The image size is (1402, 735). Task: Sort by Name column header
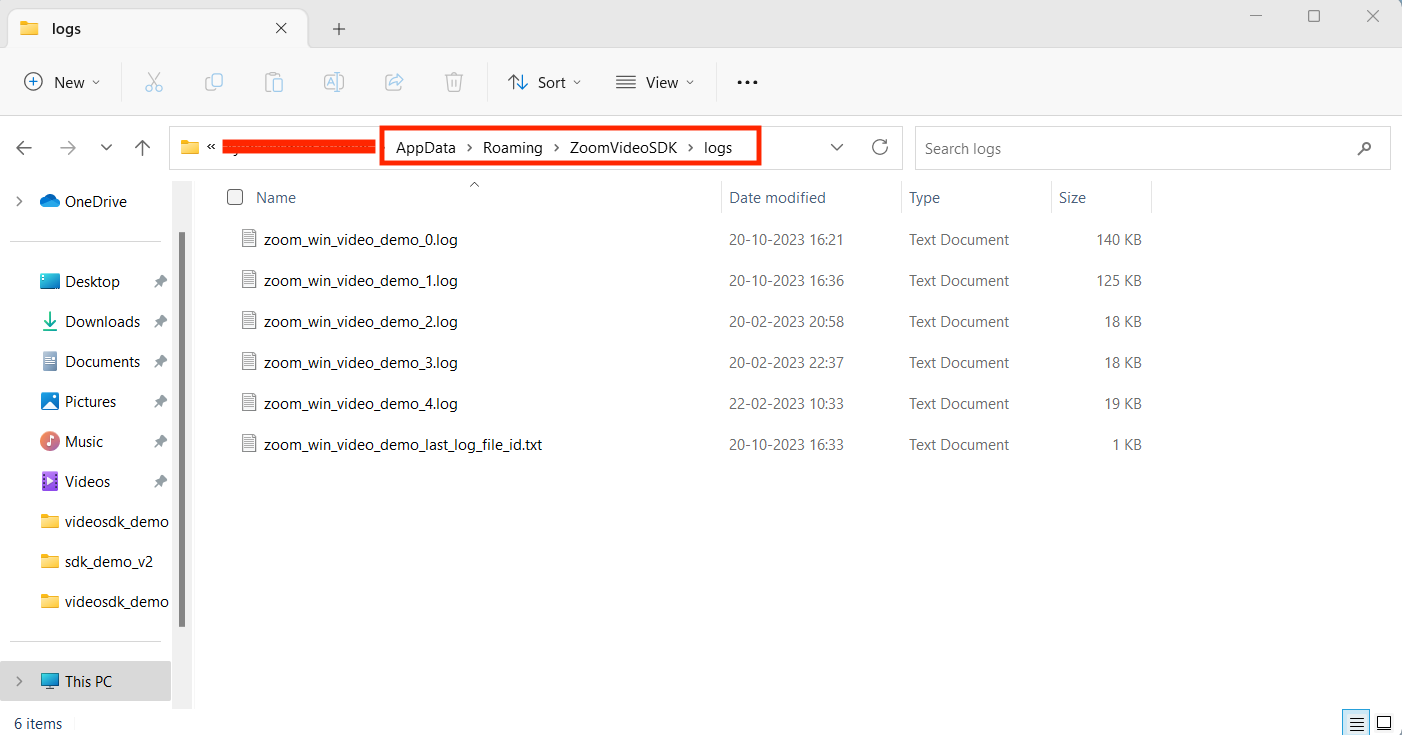276,198
